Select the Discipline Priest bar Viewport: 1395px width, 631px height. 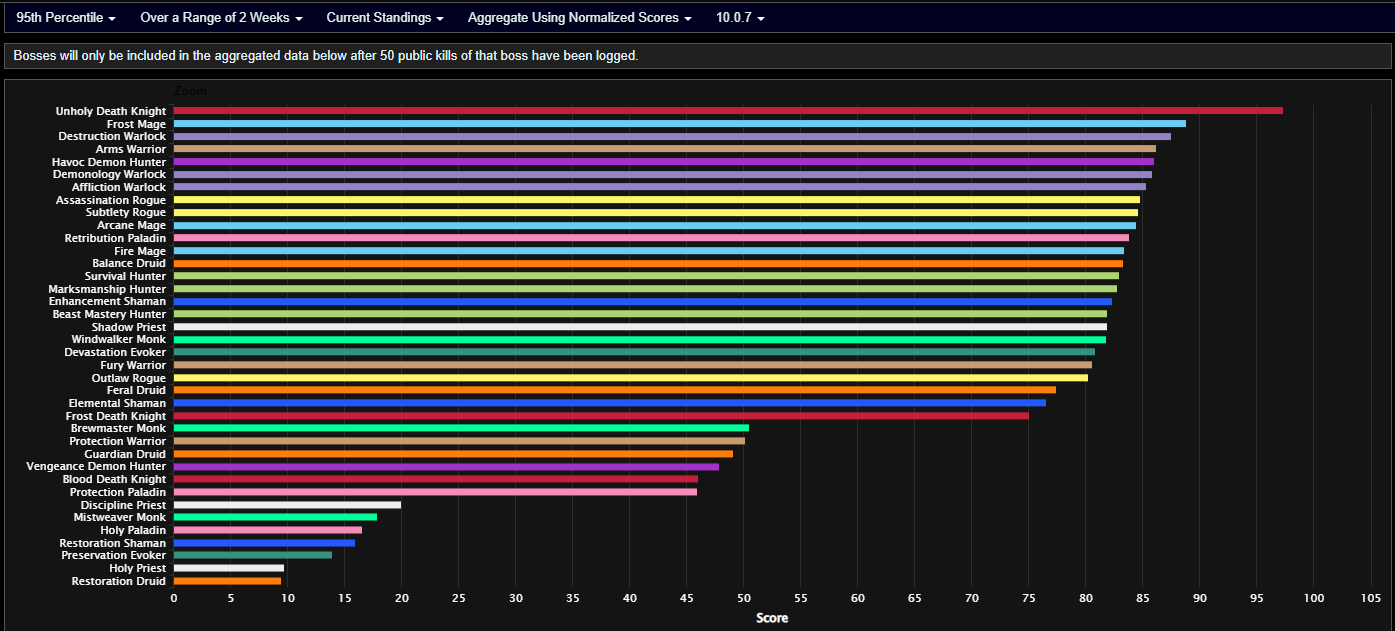pos(287,505)
